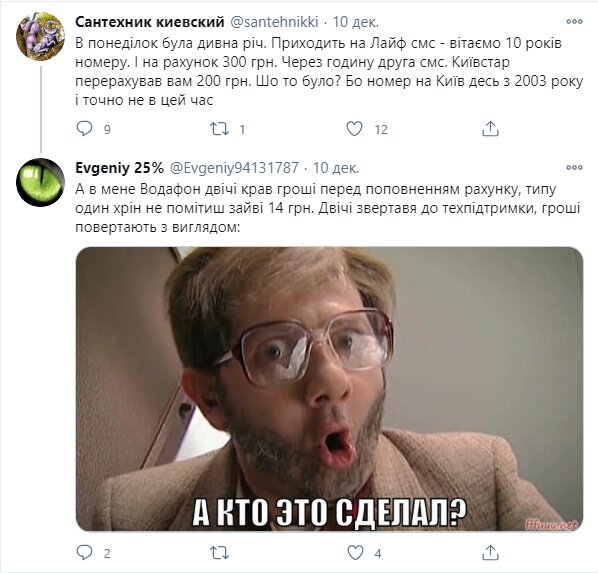Image resolution: width=598 pixels, height=573 pixels.
Task: Share the first tweet via share icon
Action: 490,129
